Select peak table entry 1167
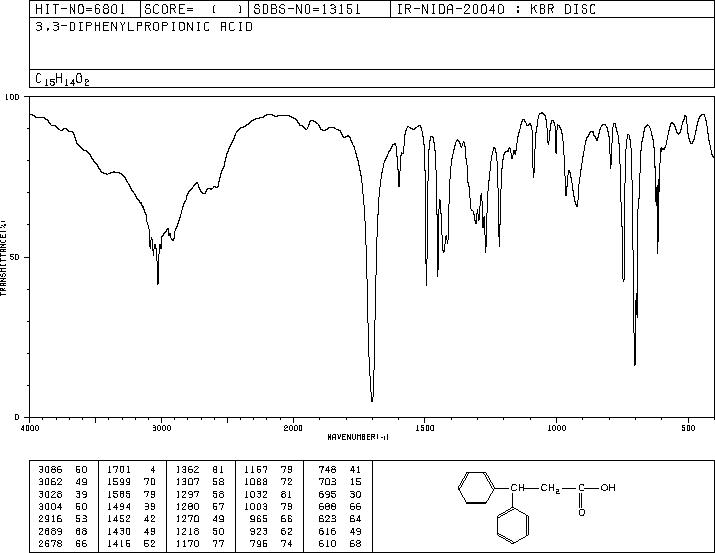715x553 pixels. click(x=269, y=470)
